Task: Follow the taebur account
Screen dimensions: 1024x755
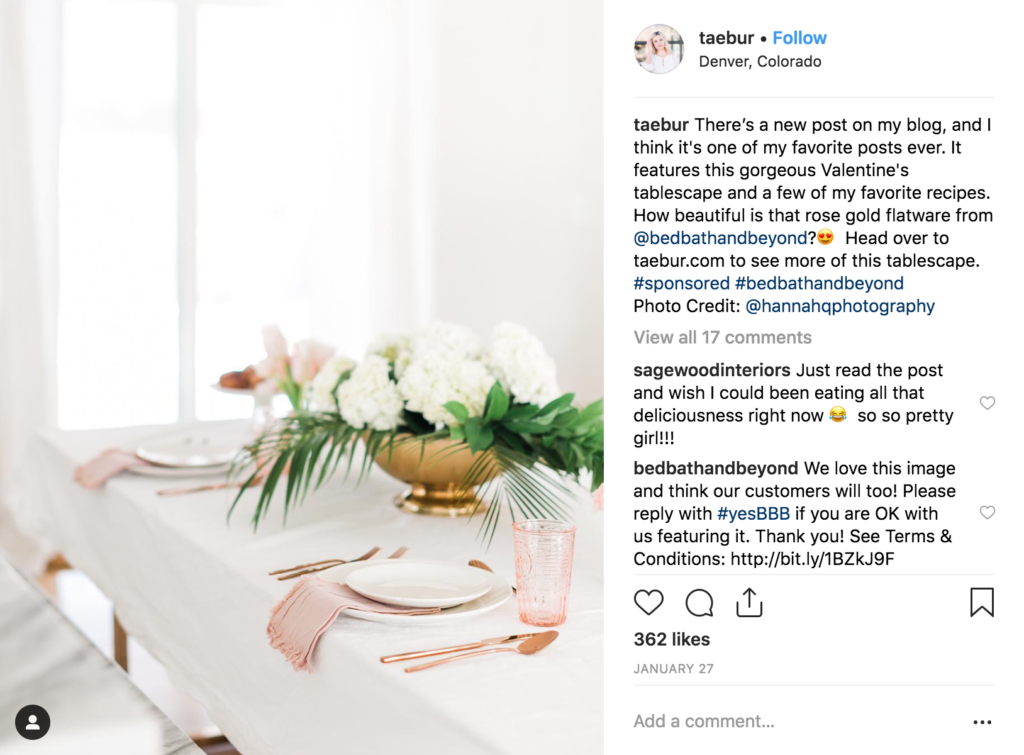Action: (799, 38)
